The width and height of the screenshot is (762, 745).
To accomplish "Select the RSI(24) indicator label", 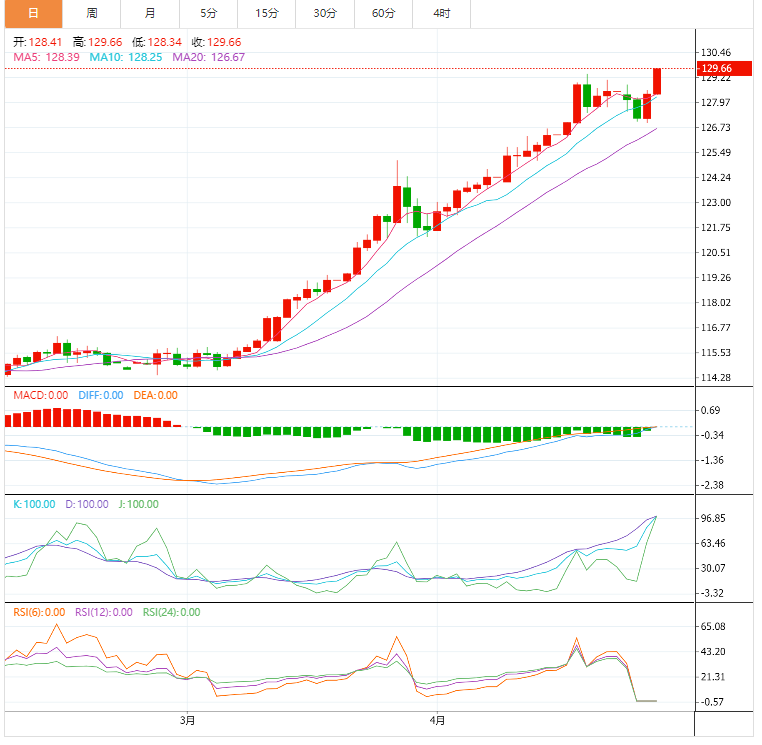I will tap(171, 612).
